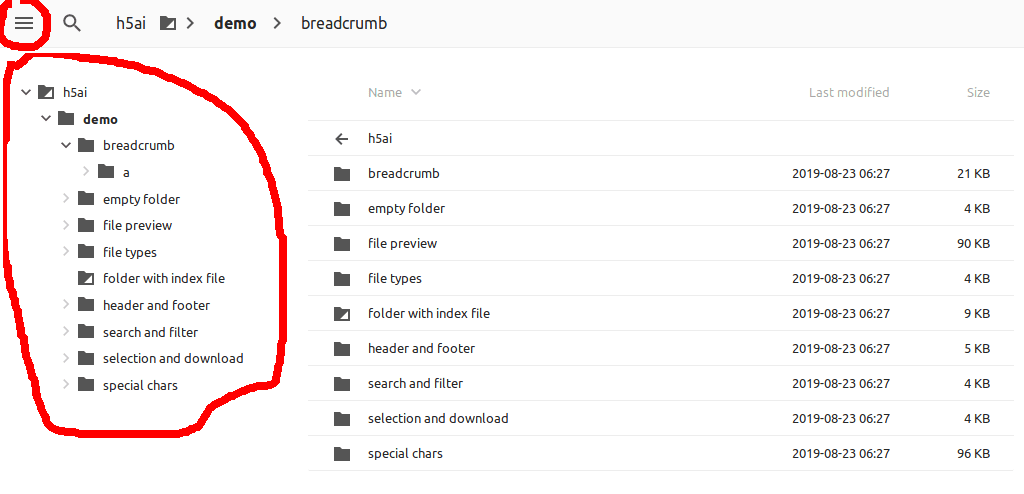The height and width of the screenshot is (494, 1024).
Task: Open 'search and filter' folder row
Action: [x=415, y=384]
